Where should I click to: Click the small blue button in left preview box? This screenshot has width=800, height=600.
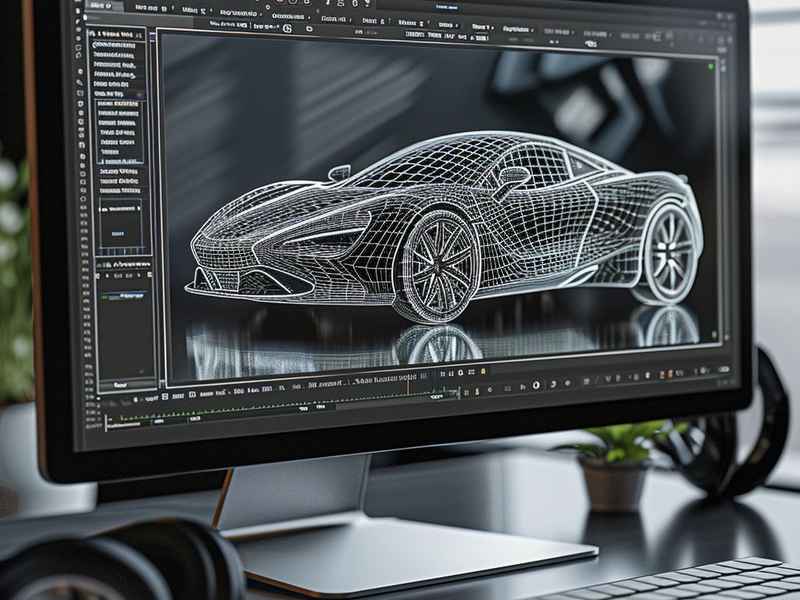point(118,234)
